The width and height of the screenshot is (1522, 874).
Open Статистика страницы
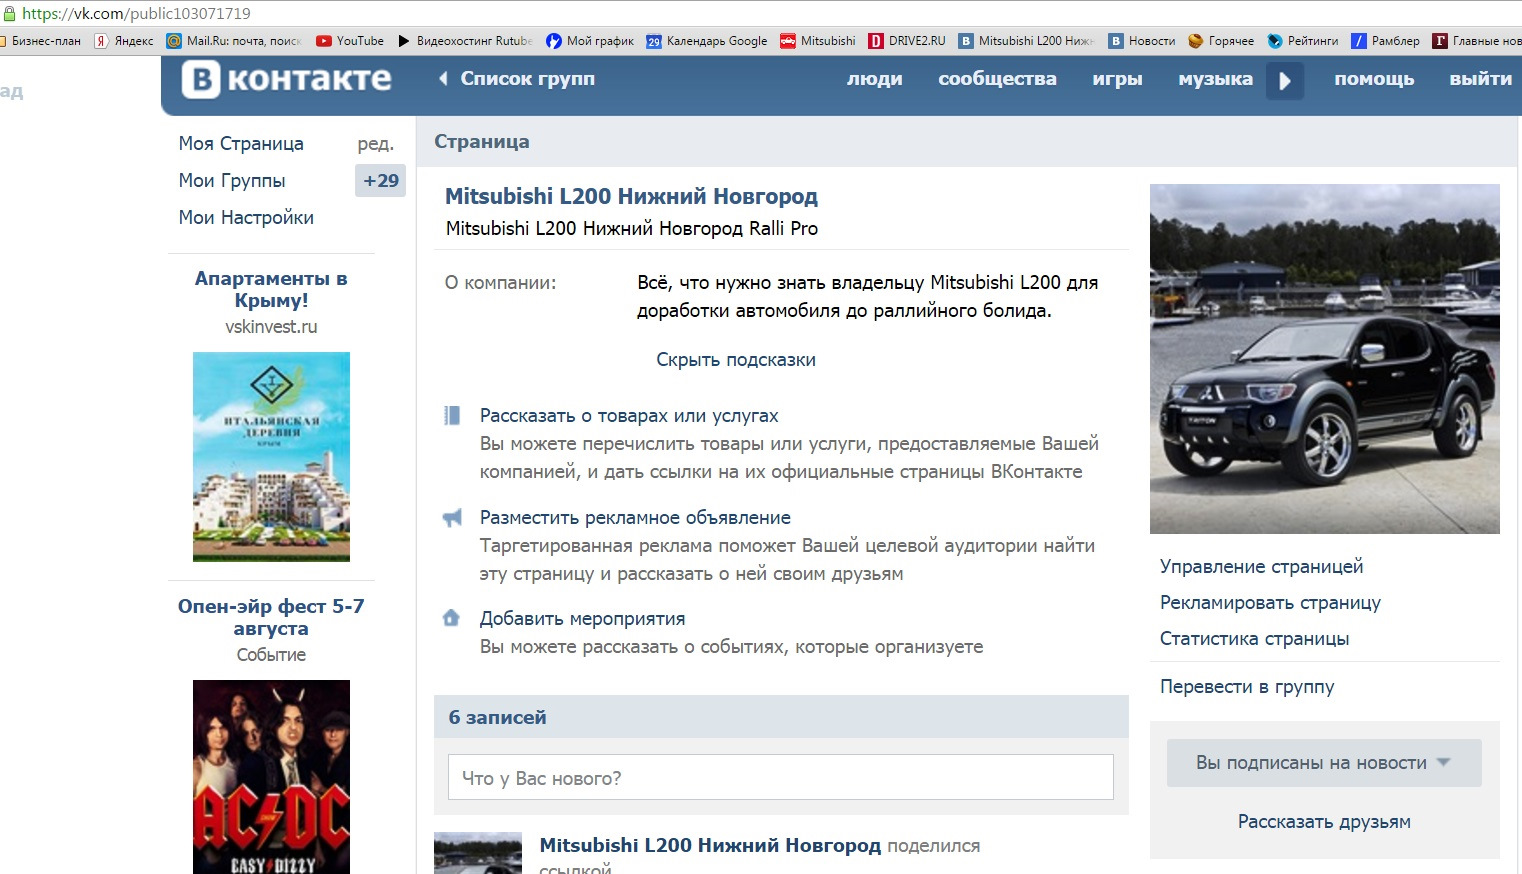pyautogui.click(x=1254, y=639)
